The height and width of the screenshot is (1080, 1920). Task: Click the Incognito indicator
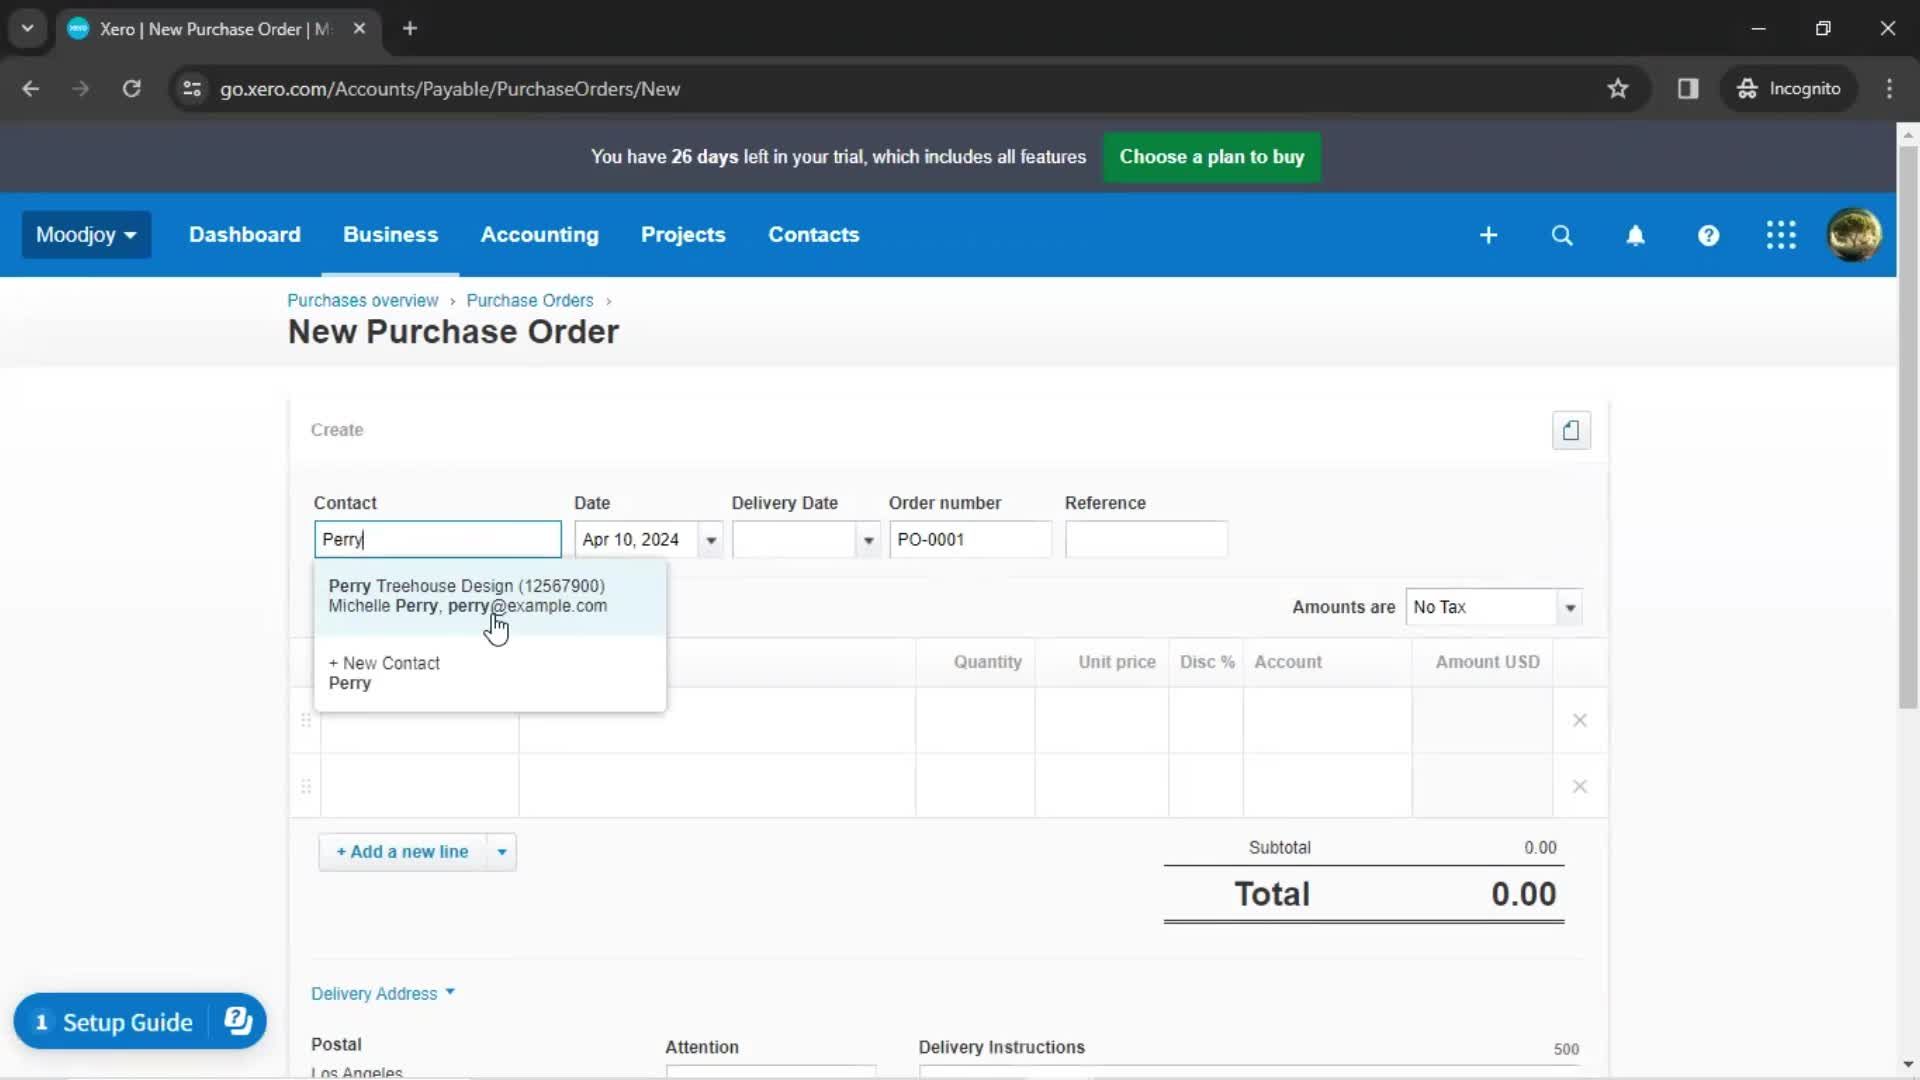pos(1789,89)
